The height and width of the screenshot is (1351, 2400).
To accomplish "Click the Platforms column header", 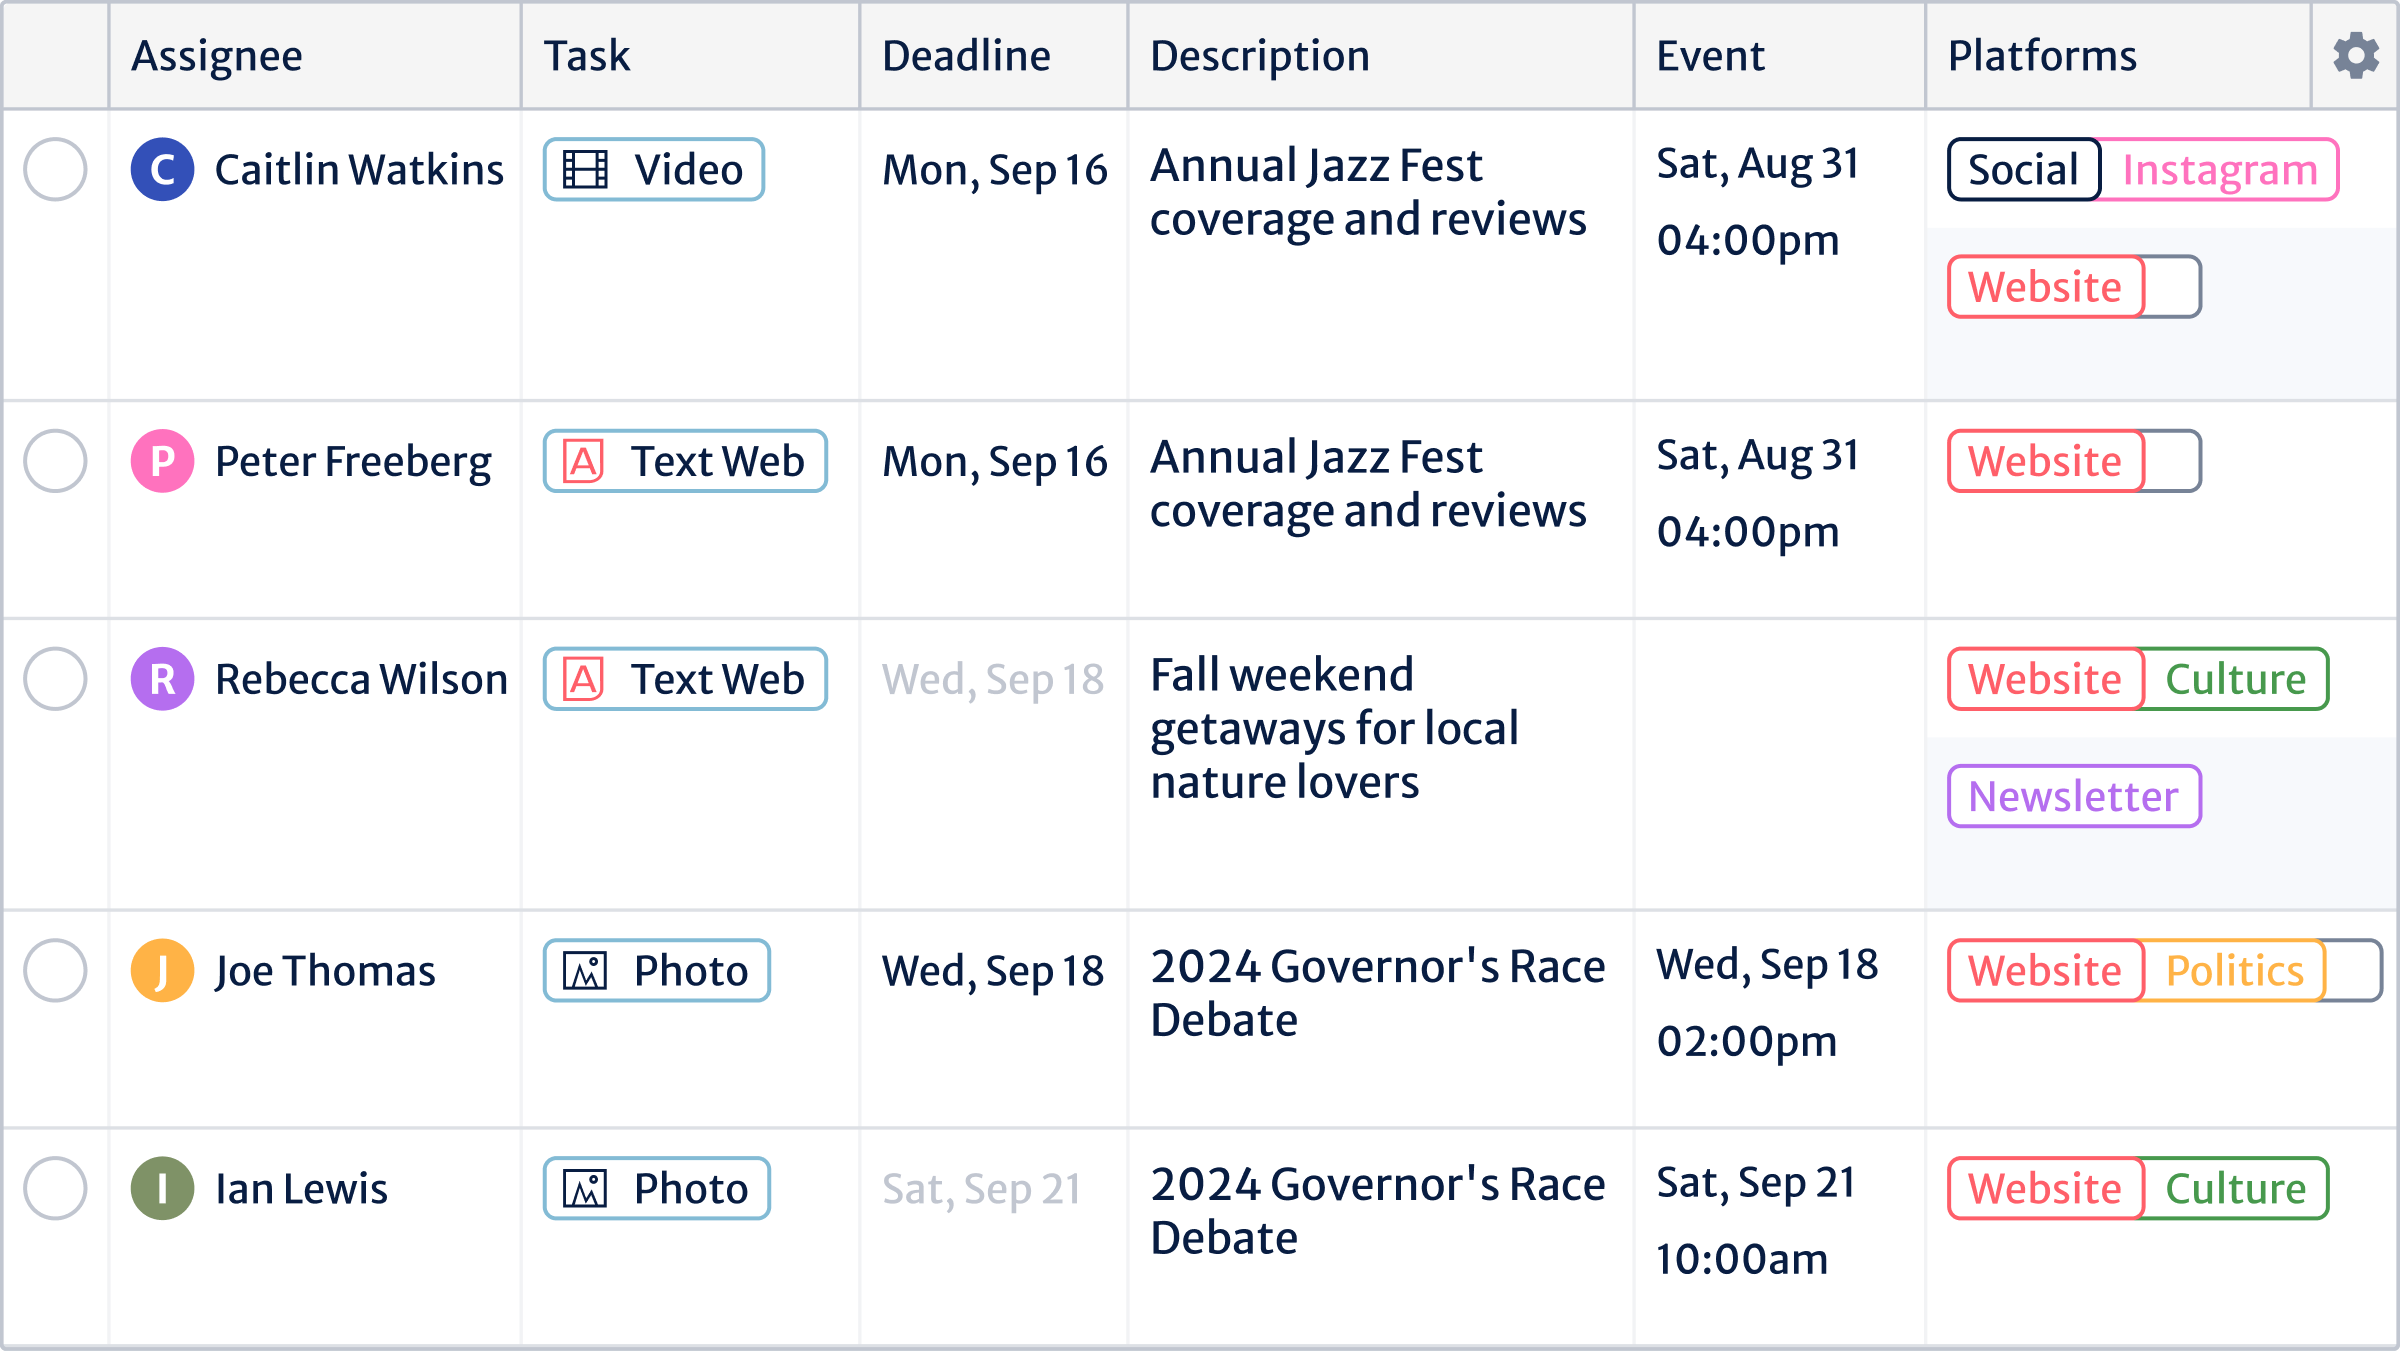I will pyautogui.click(x=2042, y=56).
